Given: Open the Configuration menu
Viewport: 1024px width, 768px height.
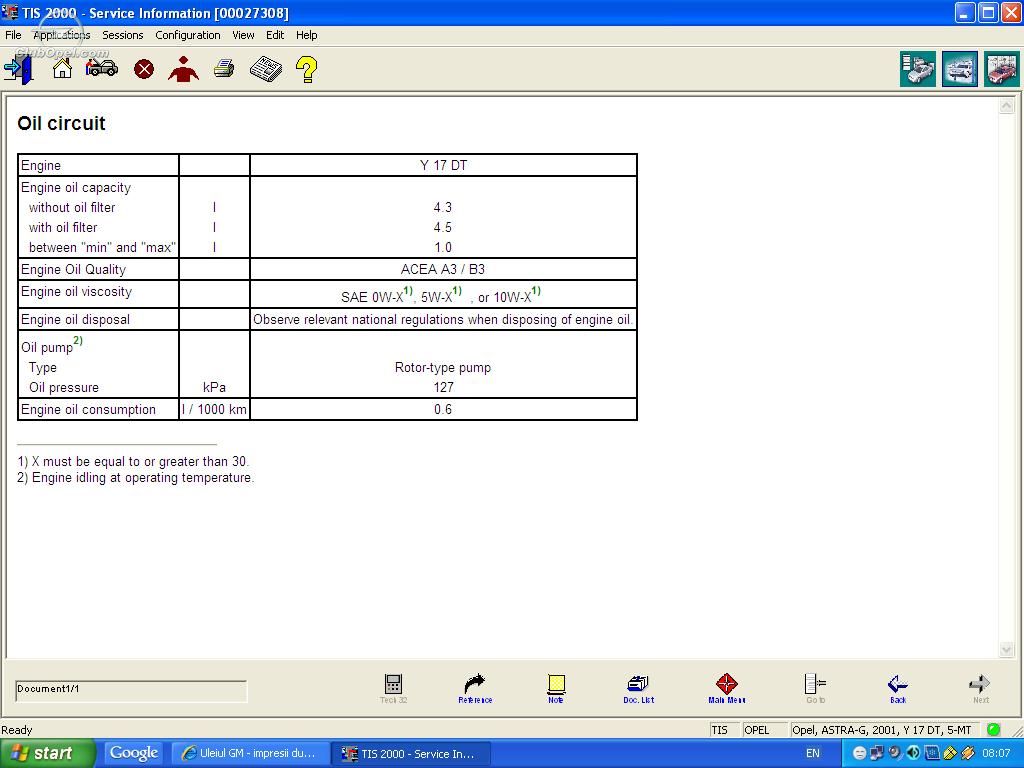Looking at the screenshot, I should pyautogui.click(x=187, y=35).
